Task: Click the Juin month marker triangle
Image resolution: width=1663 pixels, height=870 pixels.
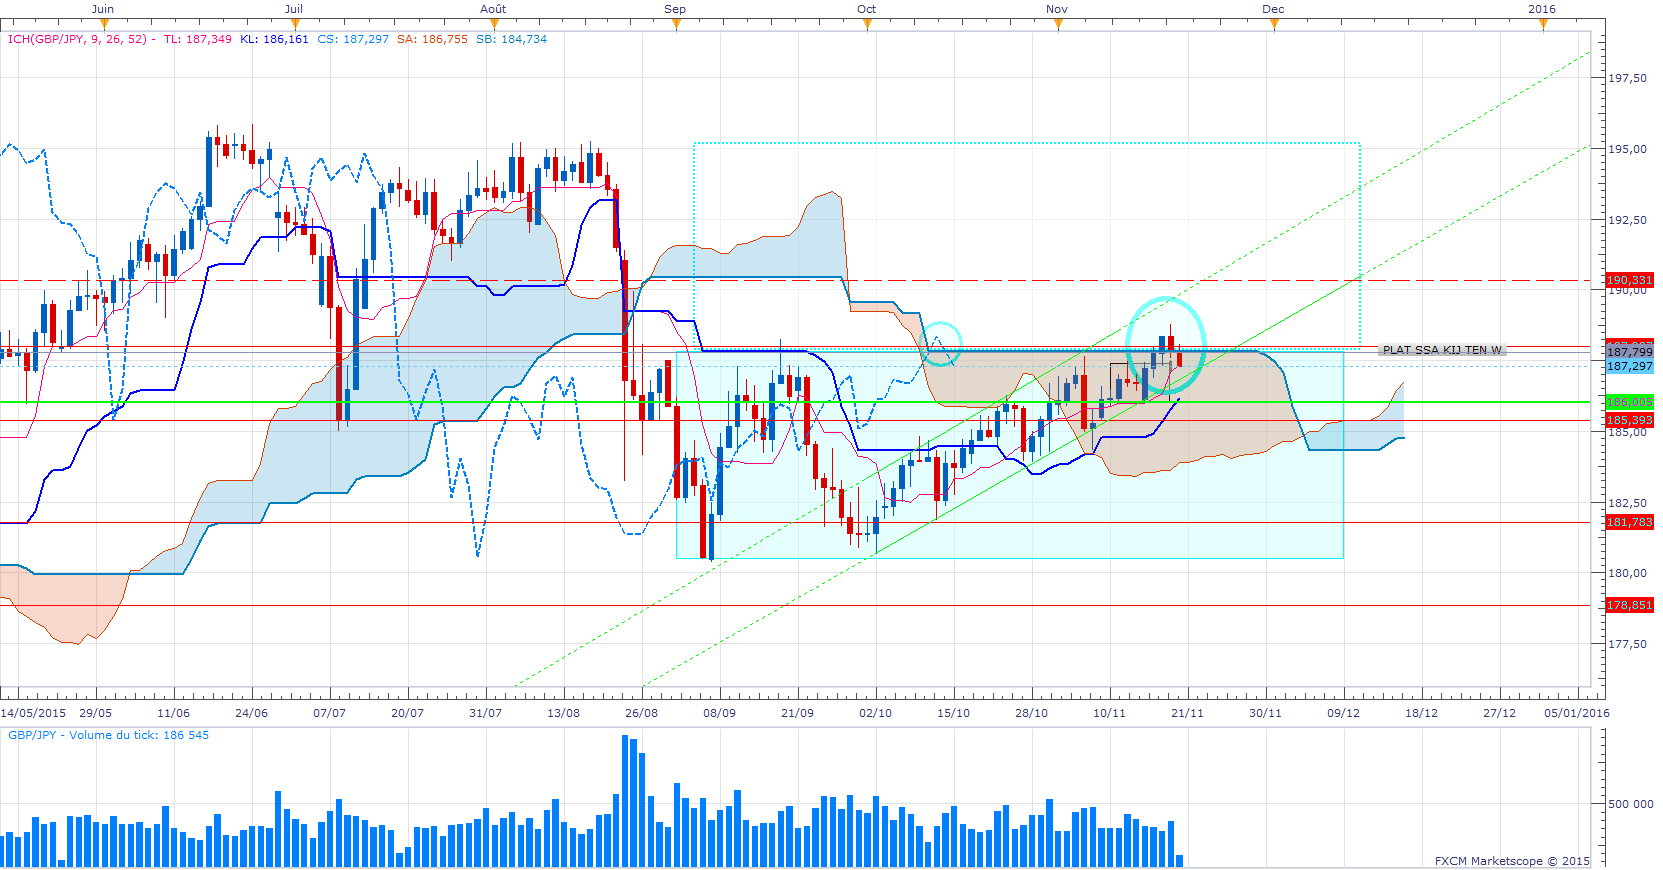Action: (x=104, y=25)
